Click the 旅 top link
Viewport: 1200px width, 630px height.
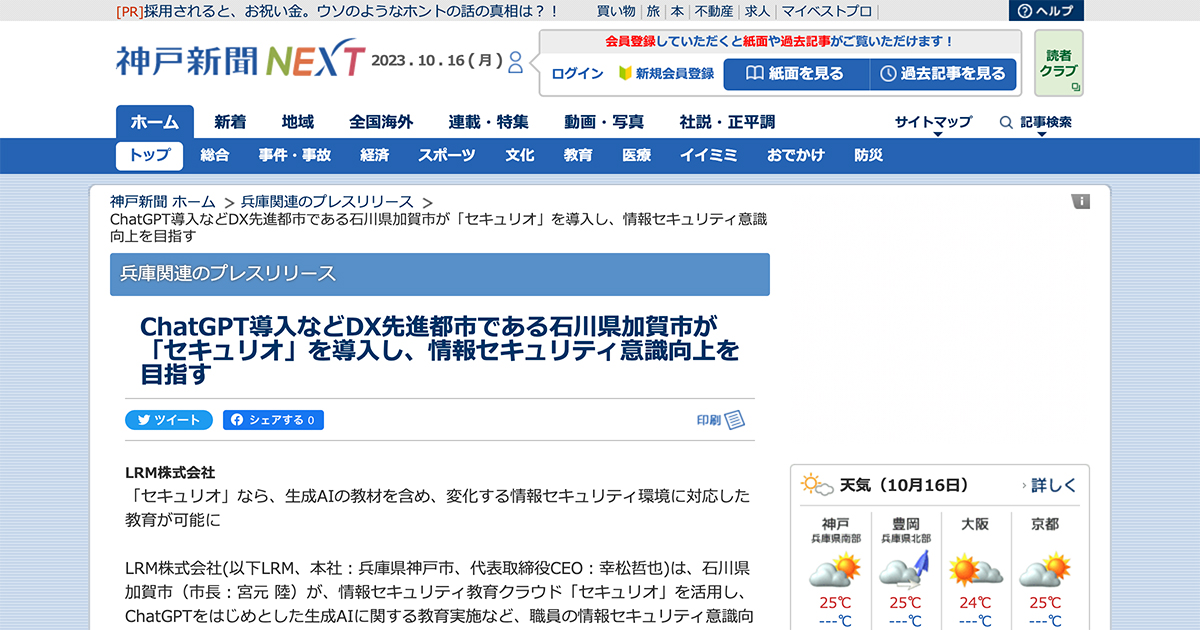(x=653, y=11)
